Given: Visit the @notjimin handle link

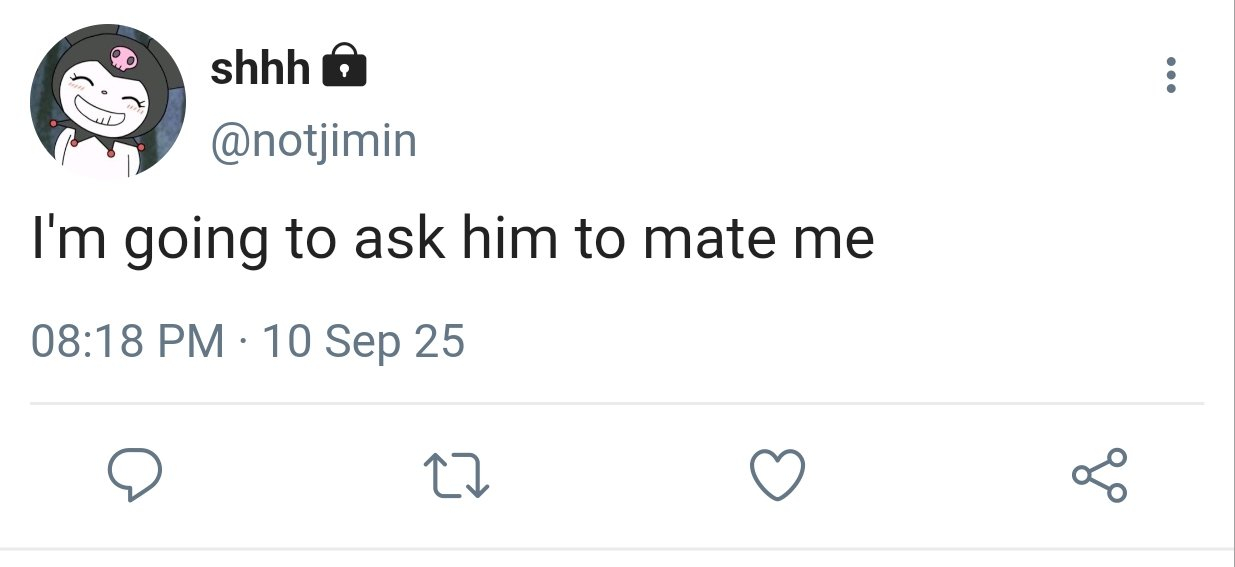Looking at the screenshot, I should tap(312, 141).
